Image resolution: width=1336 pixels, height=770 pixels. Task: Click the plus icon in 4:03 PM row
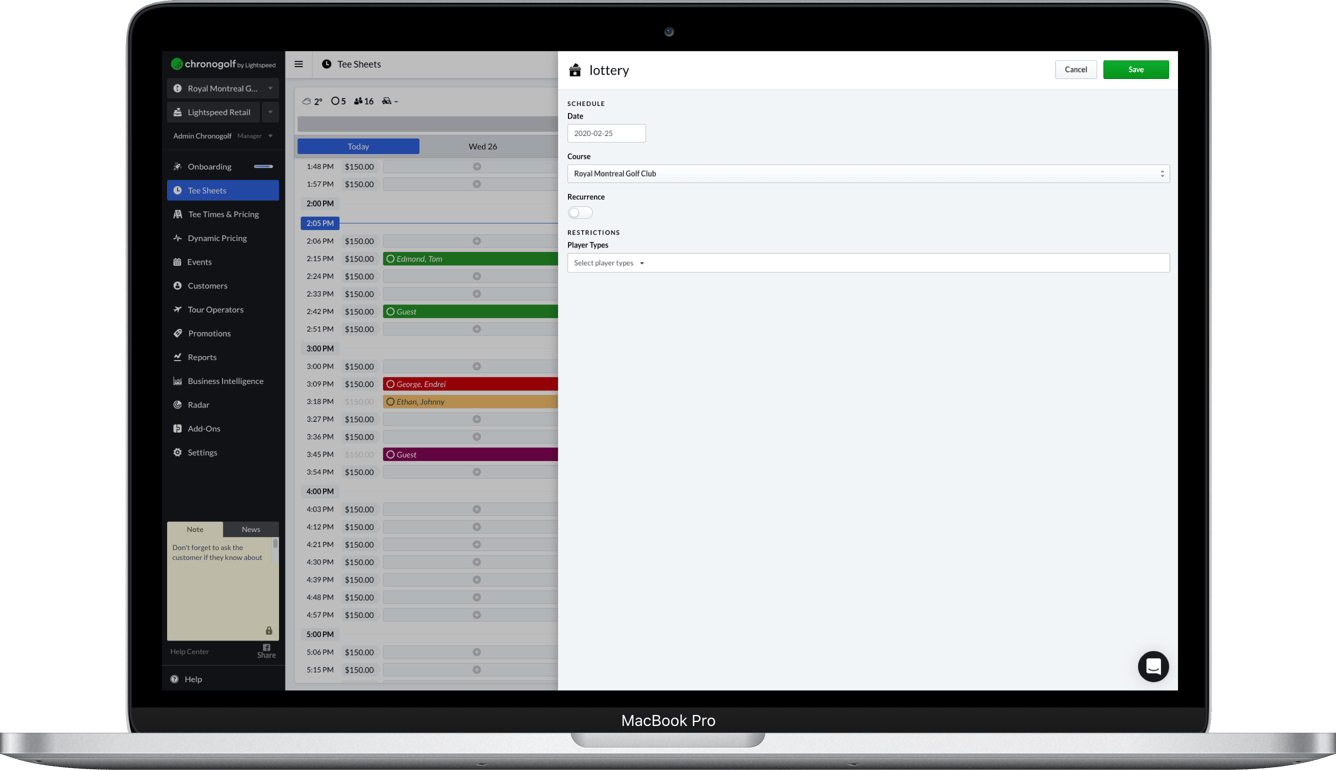coord(477,509)
